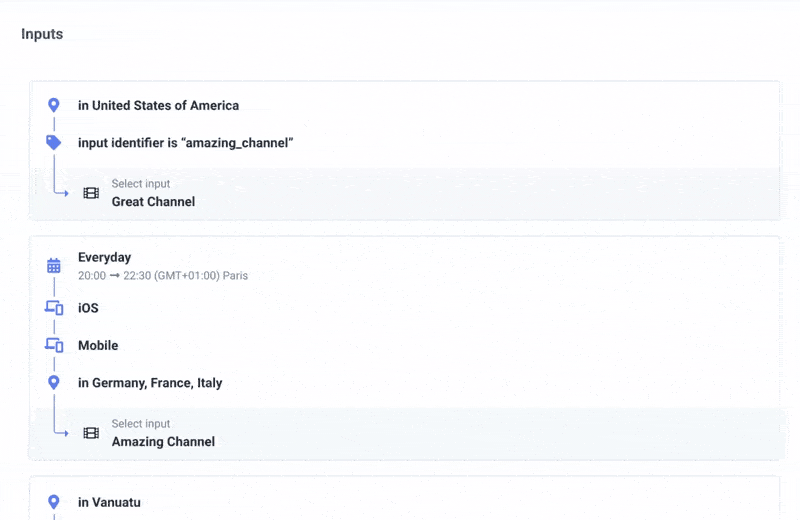This screenshot has width=800, height=520.
Task: Click the location pin beside Vanuatu
Action: tap(54, 502)
